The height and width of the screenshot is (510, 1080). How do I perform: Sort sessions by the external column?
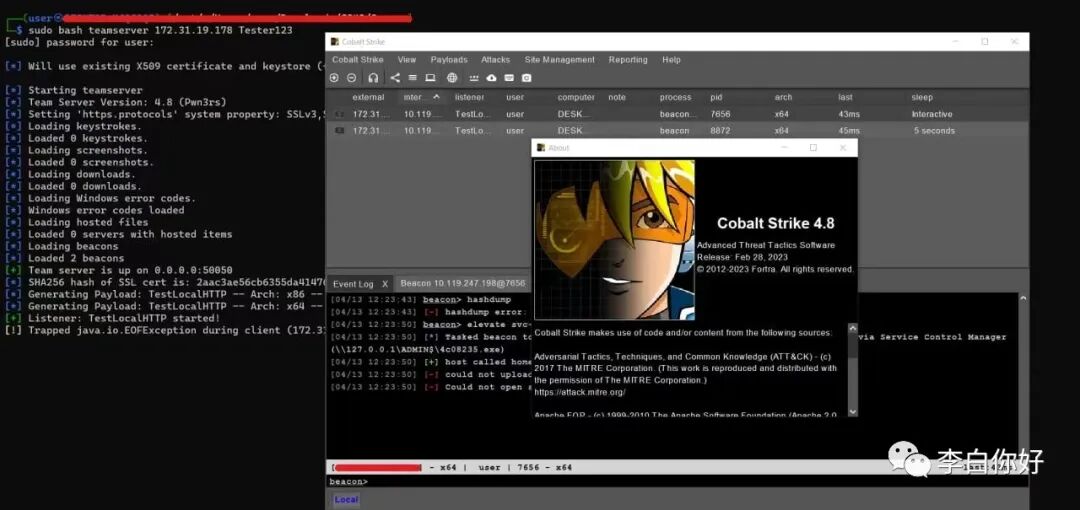tap(368, 97)
